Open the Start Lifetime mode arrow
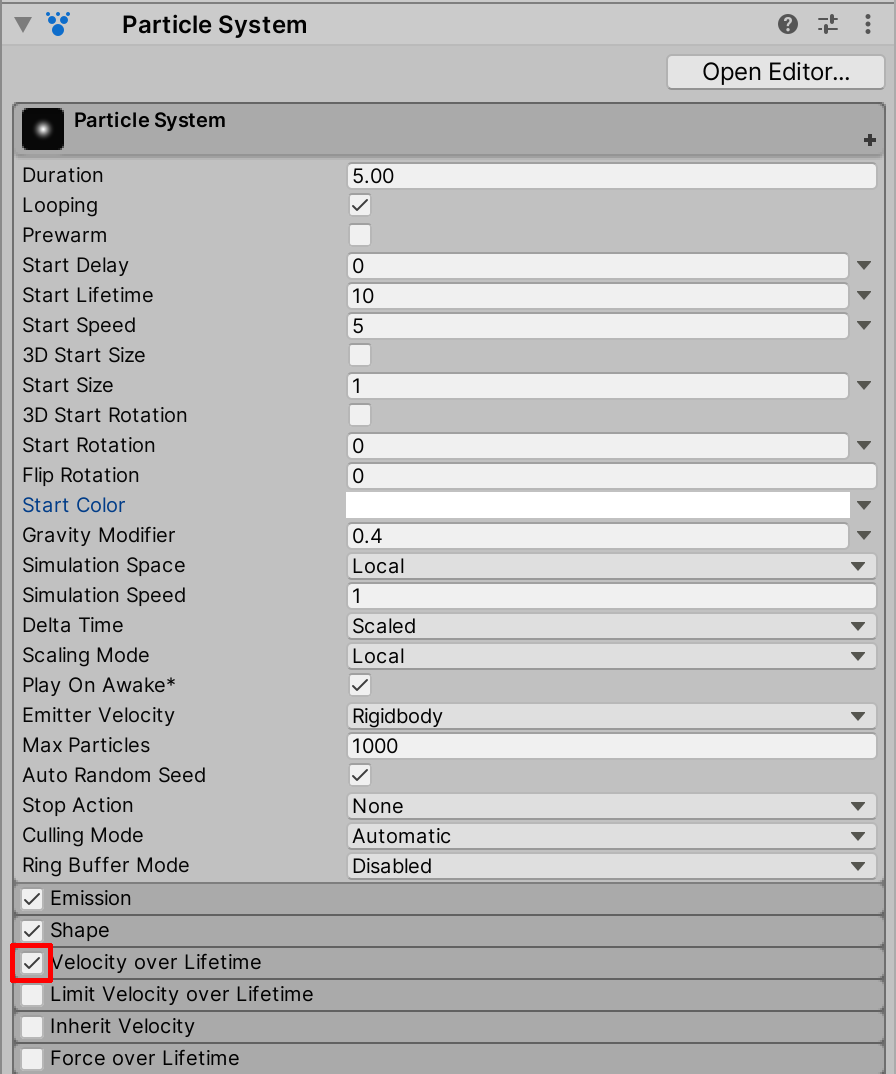896x1074 pixels. pos(865,296)
